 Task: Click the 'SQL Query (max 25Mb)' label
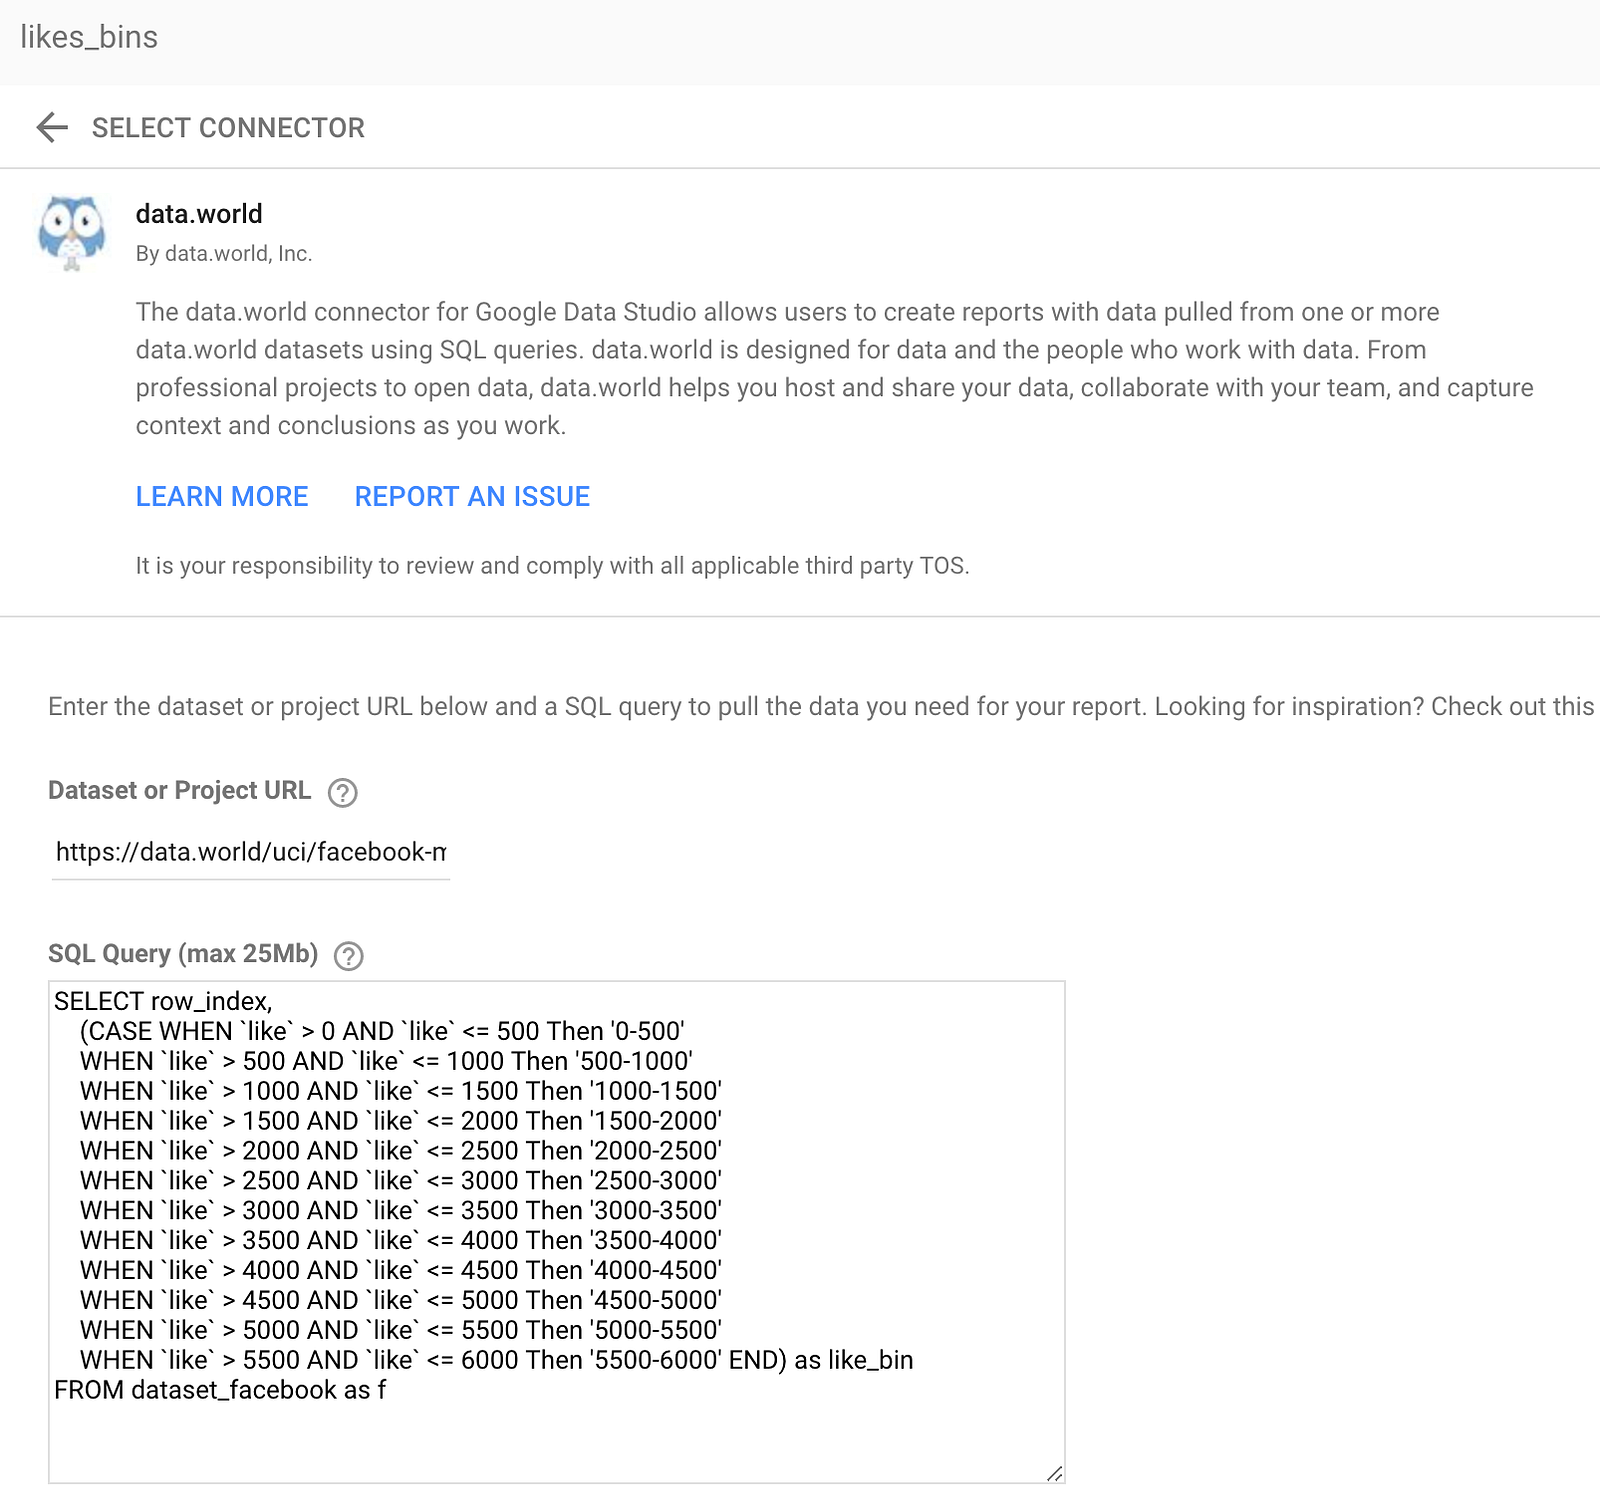183,954
